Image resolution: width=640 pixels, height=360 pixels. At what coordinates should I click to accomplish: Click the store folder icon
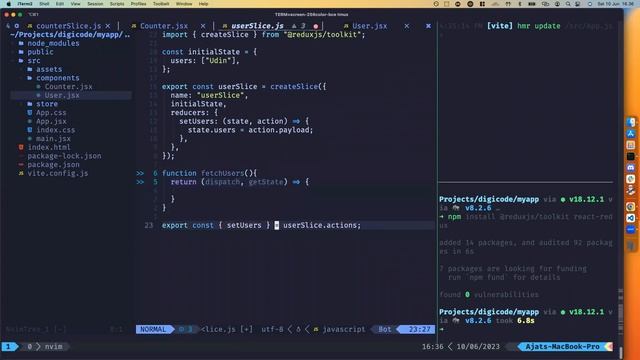(30, 104)
